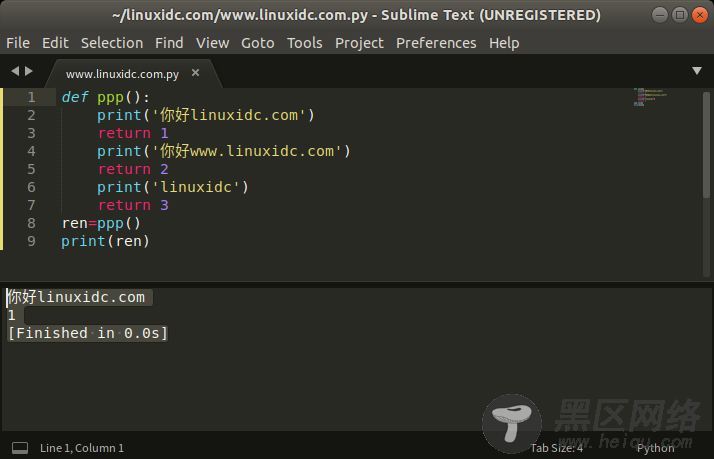This screenshot has height=459, width=714.
Task: Open the Help menu
Action: pyautogui.click(x=504, y=43)
